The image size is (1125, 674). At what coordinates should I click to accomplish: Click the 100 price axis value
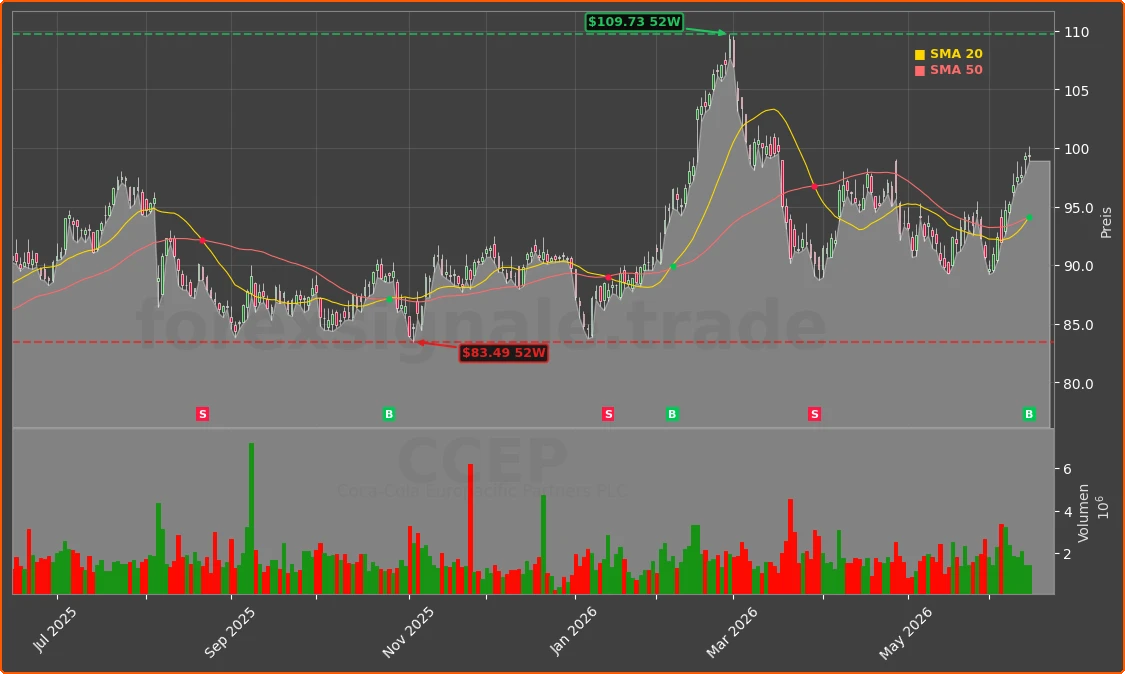tap(1077, 149)
